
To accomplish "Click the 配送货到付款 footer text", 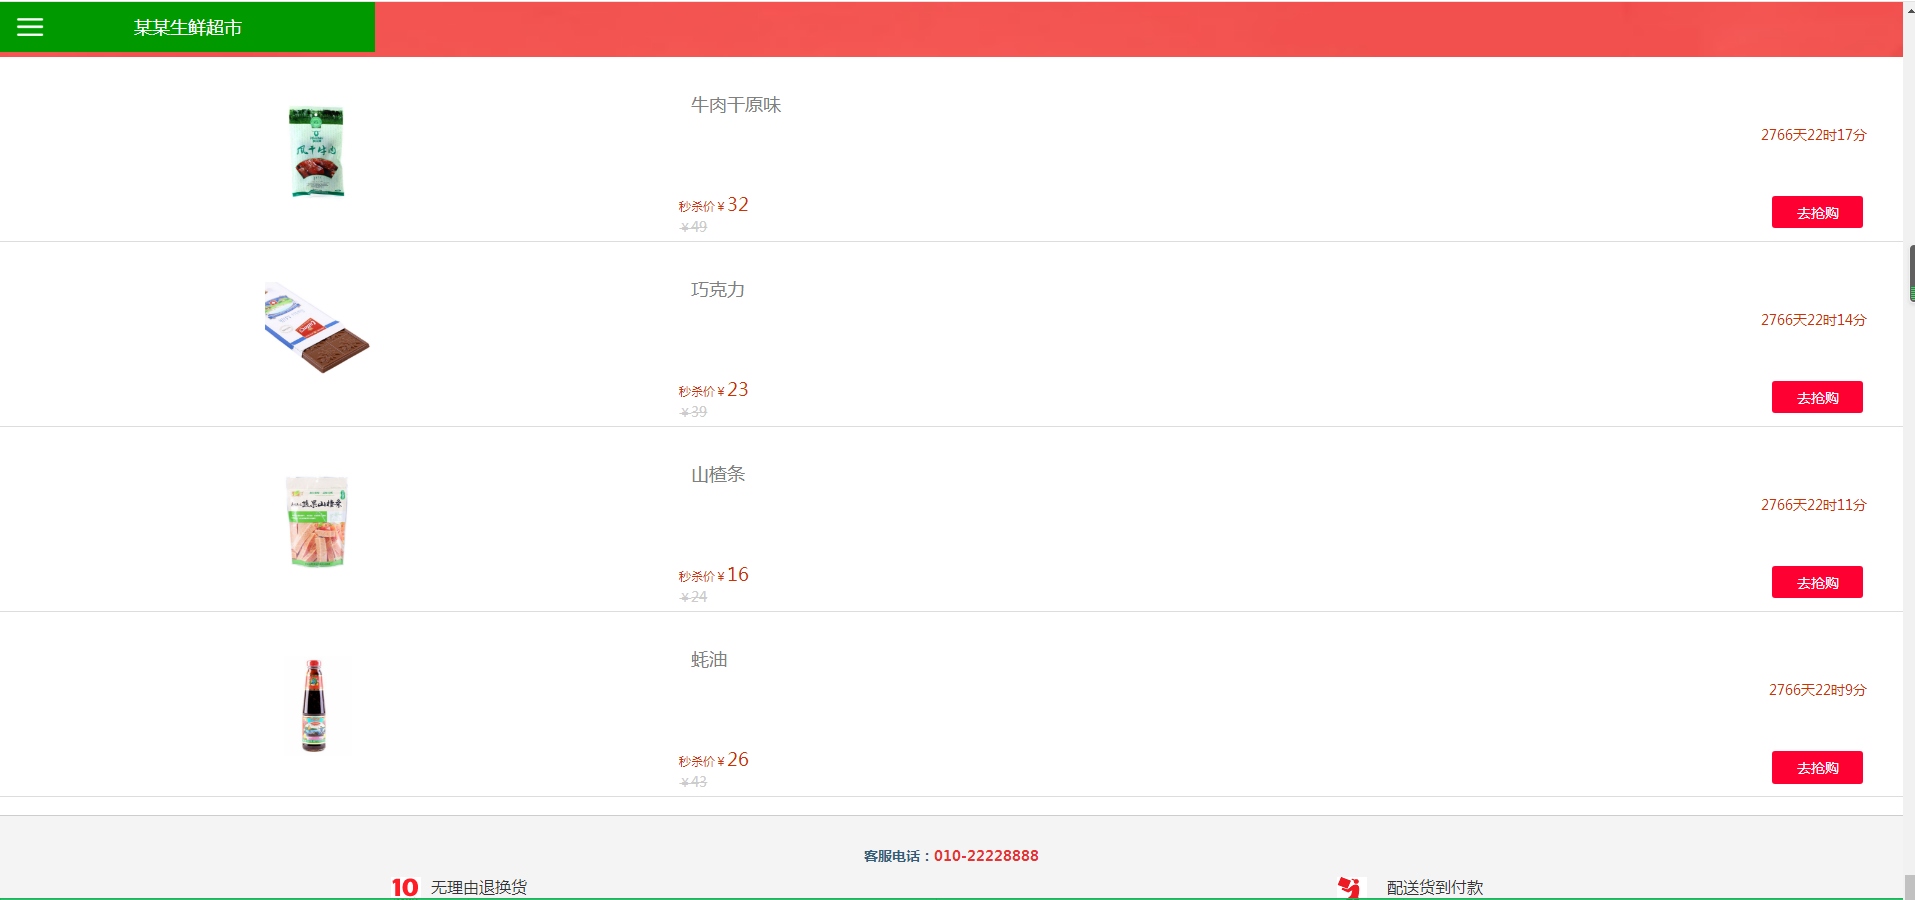I will click(1434, 887).
